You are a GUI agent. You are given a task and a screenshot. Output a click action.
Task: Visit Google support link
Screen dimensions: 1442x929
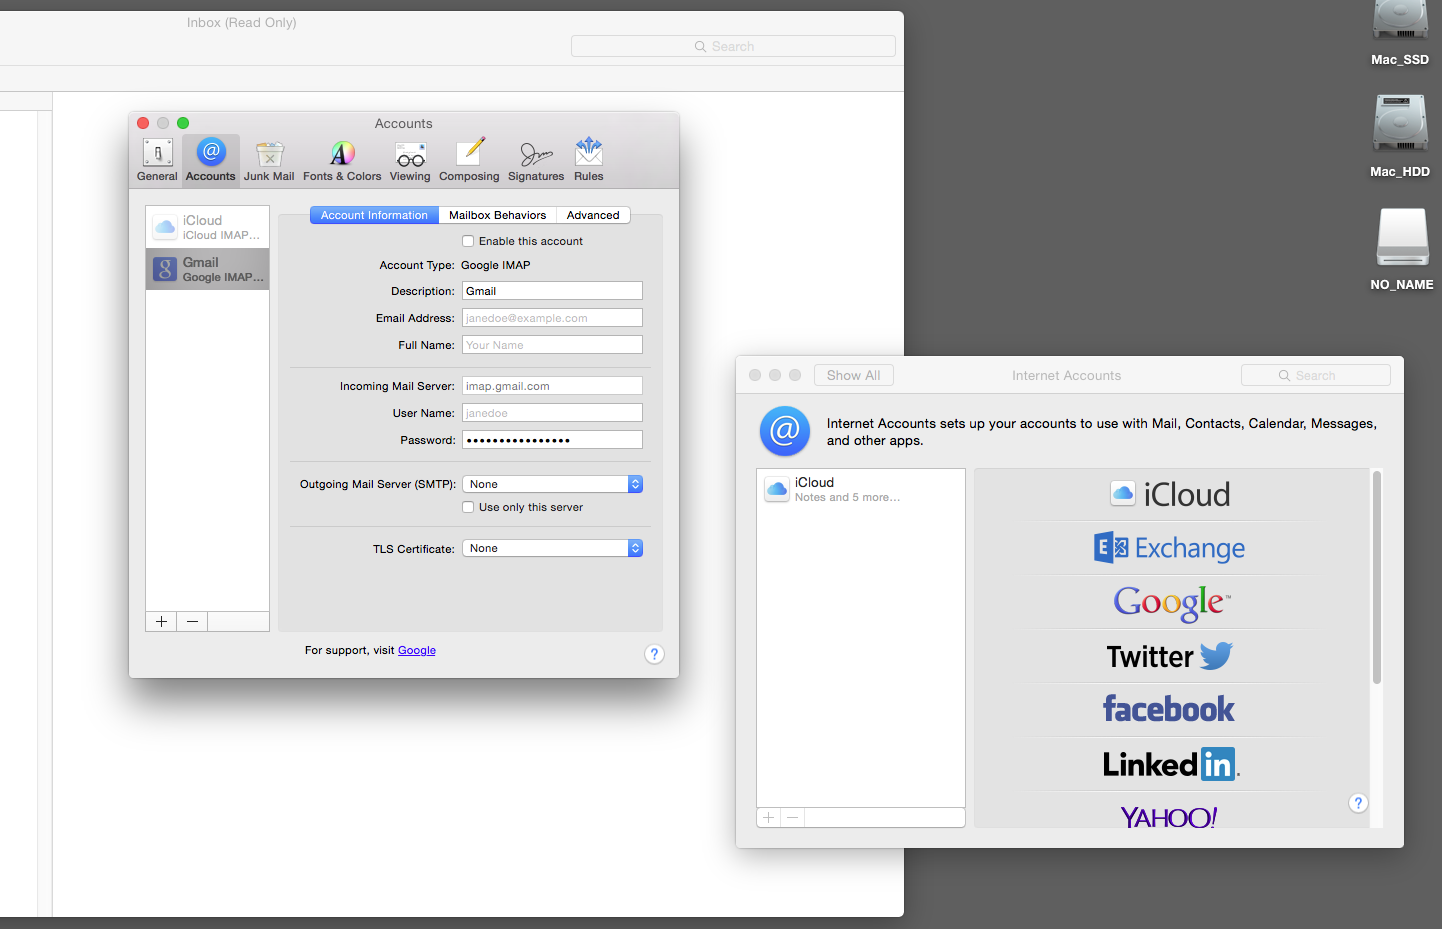(417, 650)
